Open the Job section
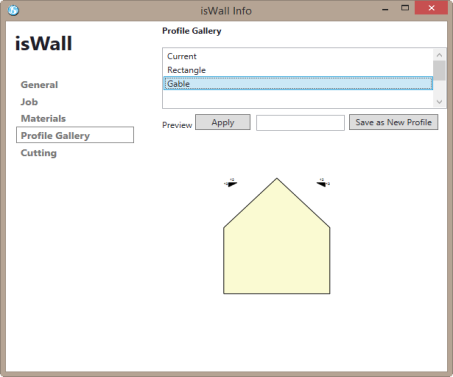The image size is (453, 377). pyautogui.click(x=29, y=102)
